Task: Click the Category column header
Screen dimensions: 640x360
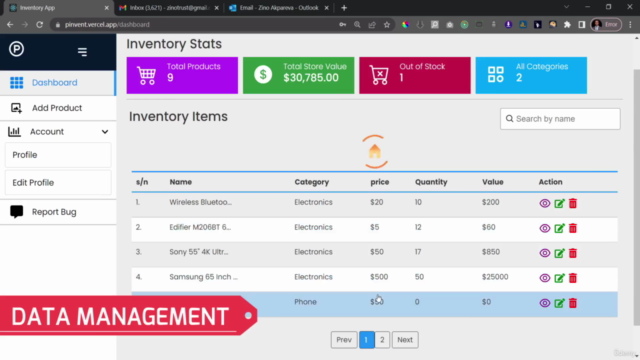Action: [311, 182]
